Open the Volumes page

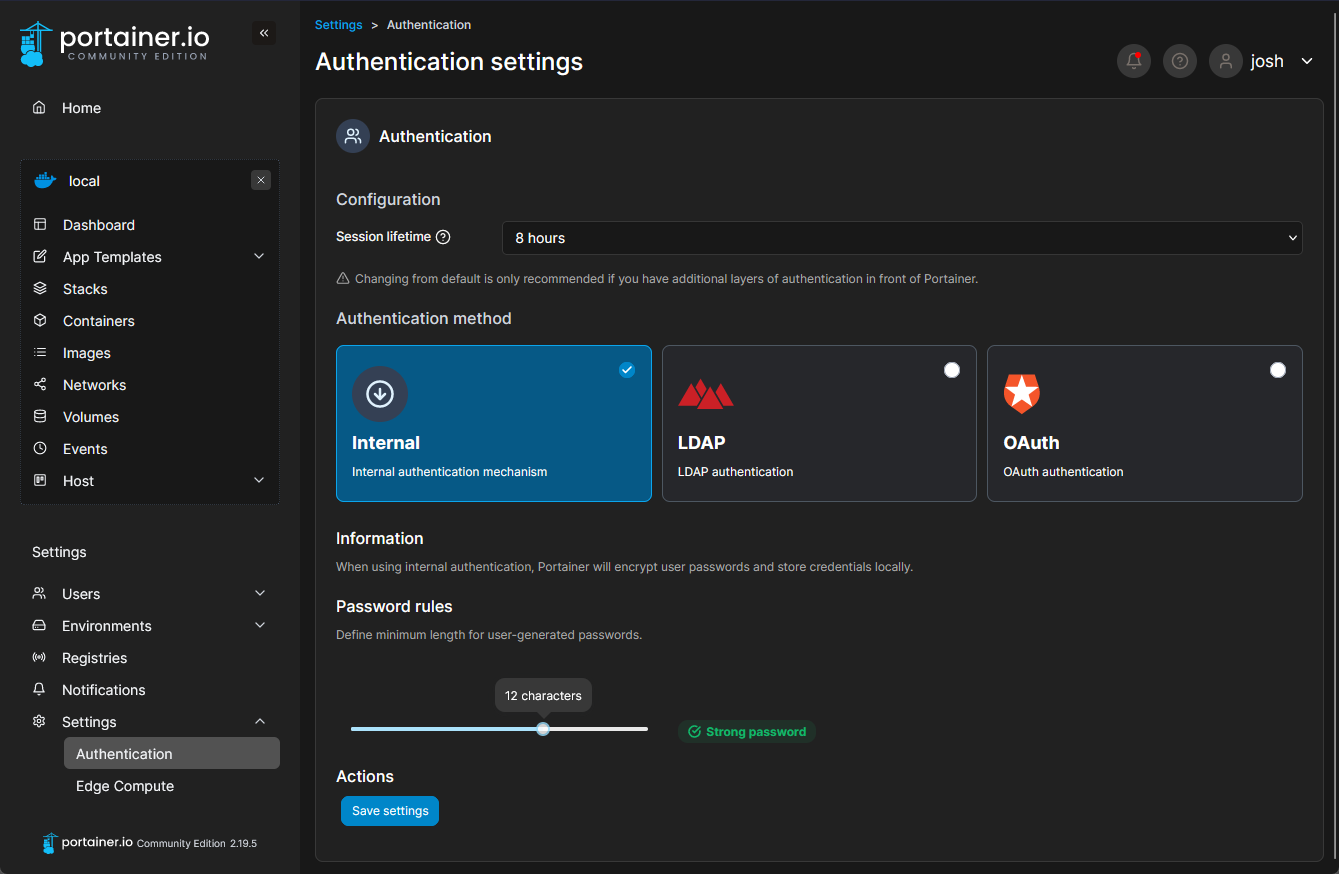click(91, 417)
